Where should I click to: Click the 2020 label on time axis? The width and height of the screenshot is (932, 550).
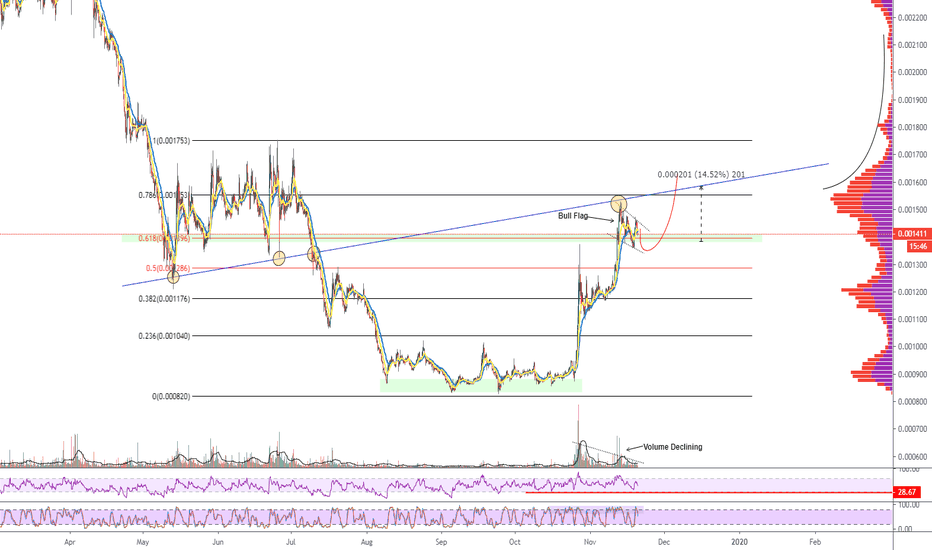(x=739, y=542)
